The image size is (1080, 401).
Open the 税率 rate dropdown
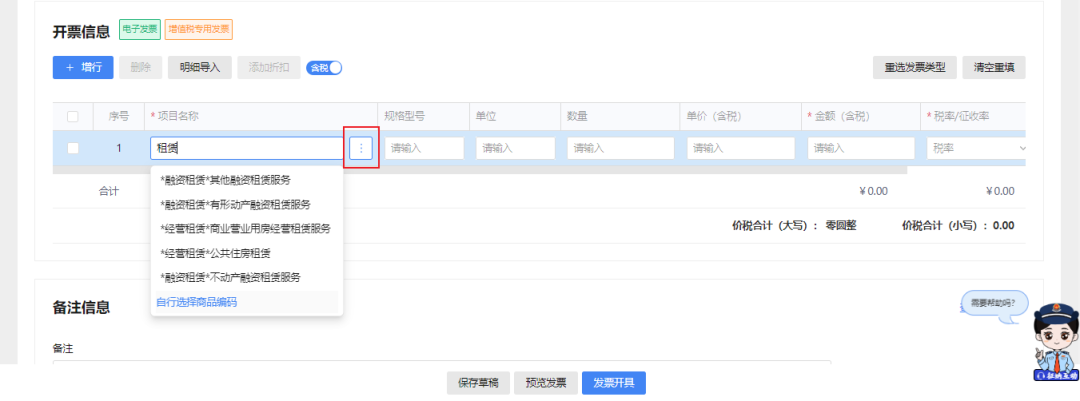(978, 148)
